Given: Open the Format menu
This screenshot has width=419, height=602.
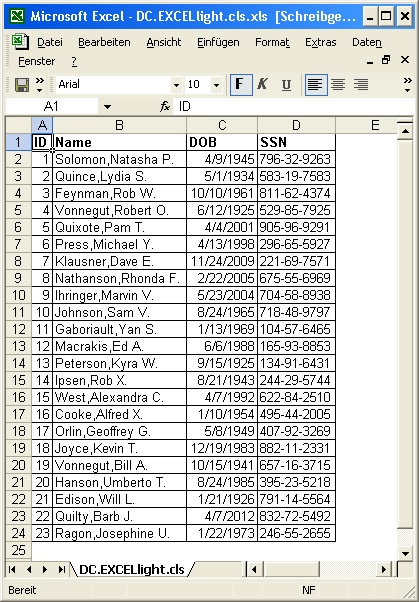Looking at the screenshot, I should (x=272, y=42).
